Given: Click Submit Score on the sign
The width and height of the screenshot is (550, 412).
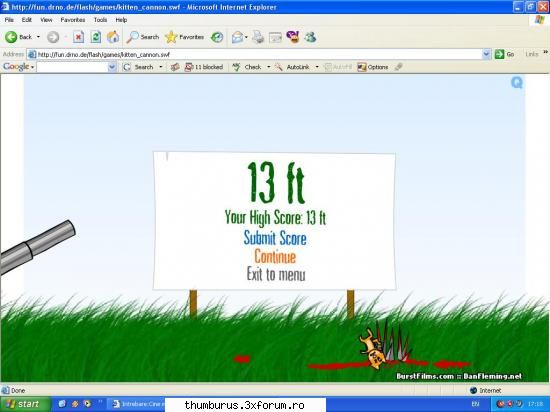Looking at the screenshot, I should pos(275,238).
